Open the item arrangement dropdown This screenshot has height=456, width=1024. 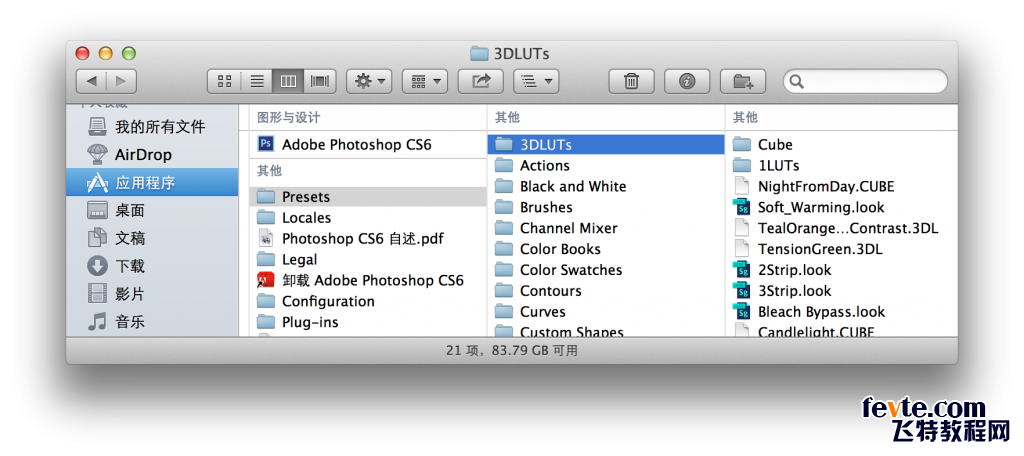pos(425,81)
